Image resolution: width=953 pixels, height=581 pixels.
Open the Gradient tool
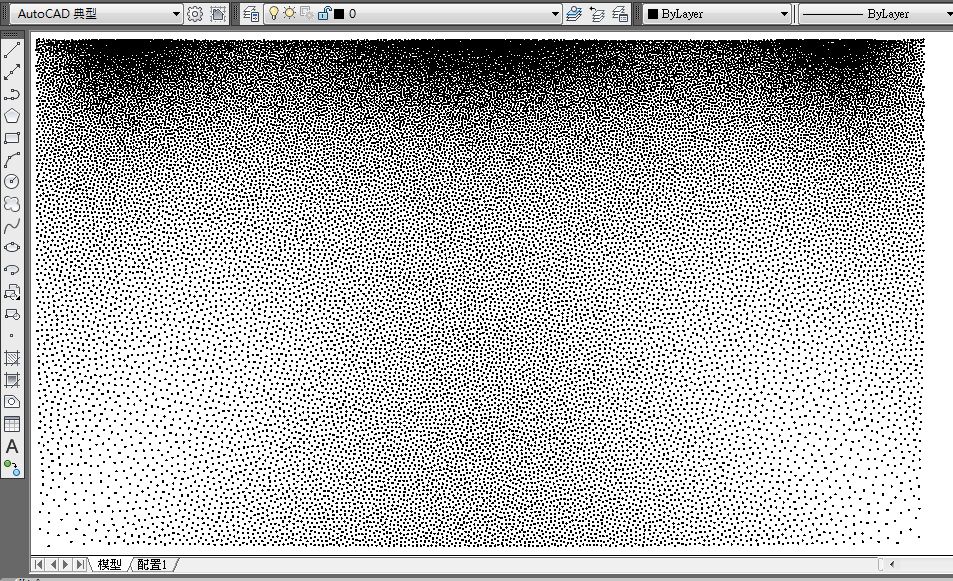pos(12,380)
